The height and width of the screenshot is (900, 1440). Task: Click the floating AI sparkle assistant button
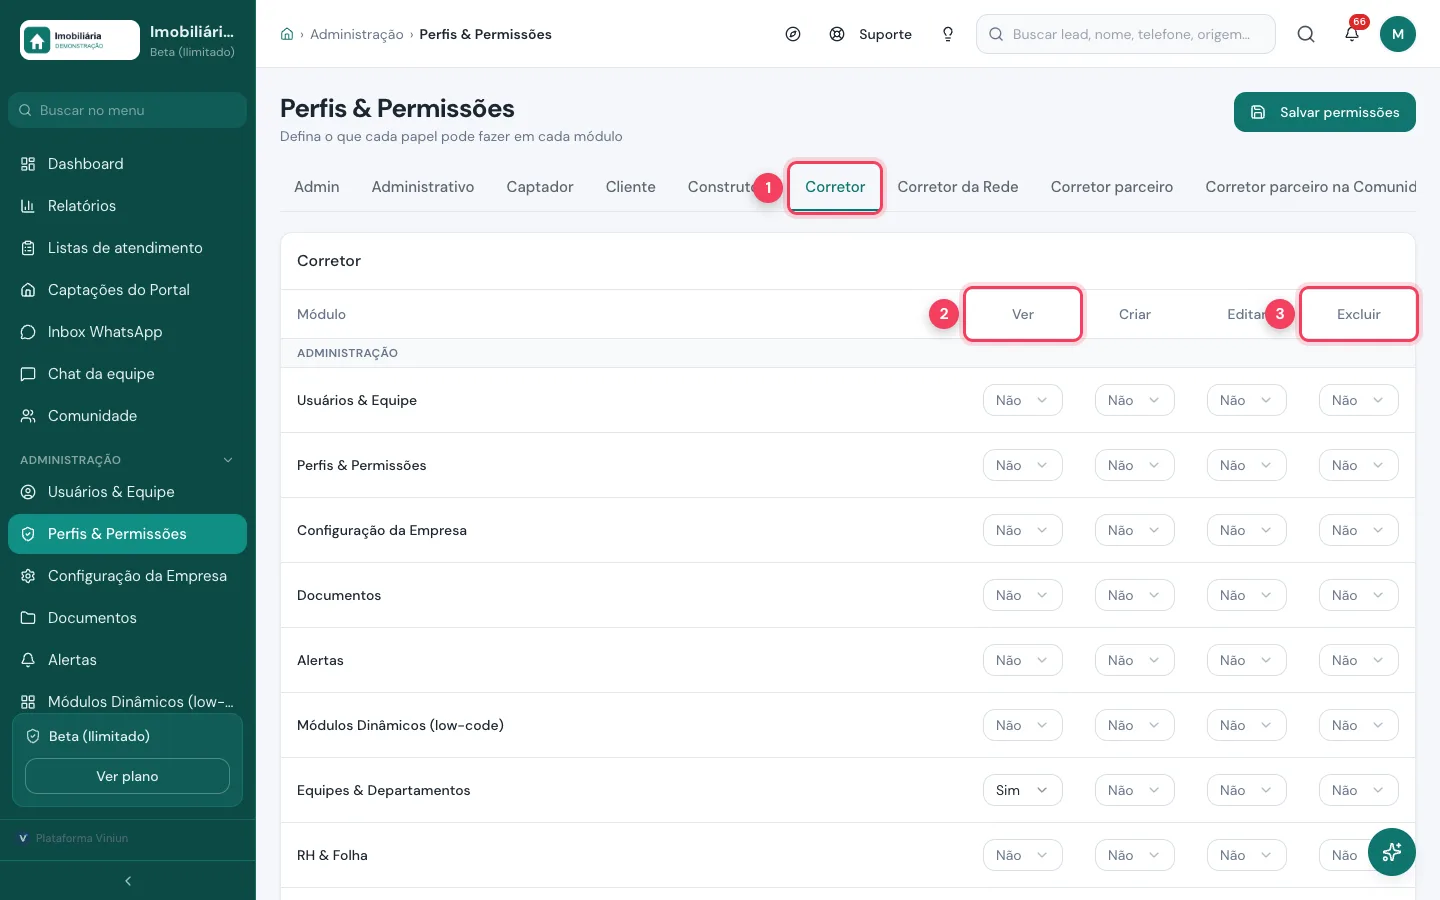(x=1392, y=852)
